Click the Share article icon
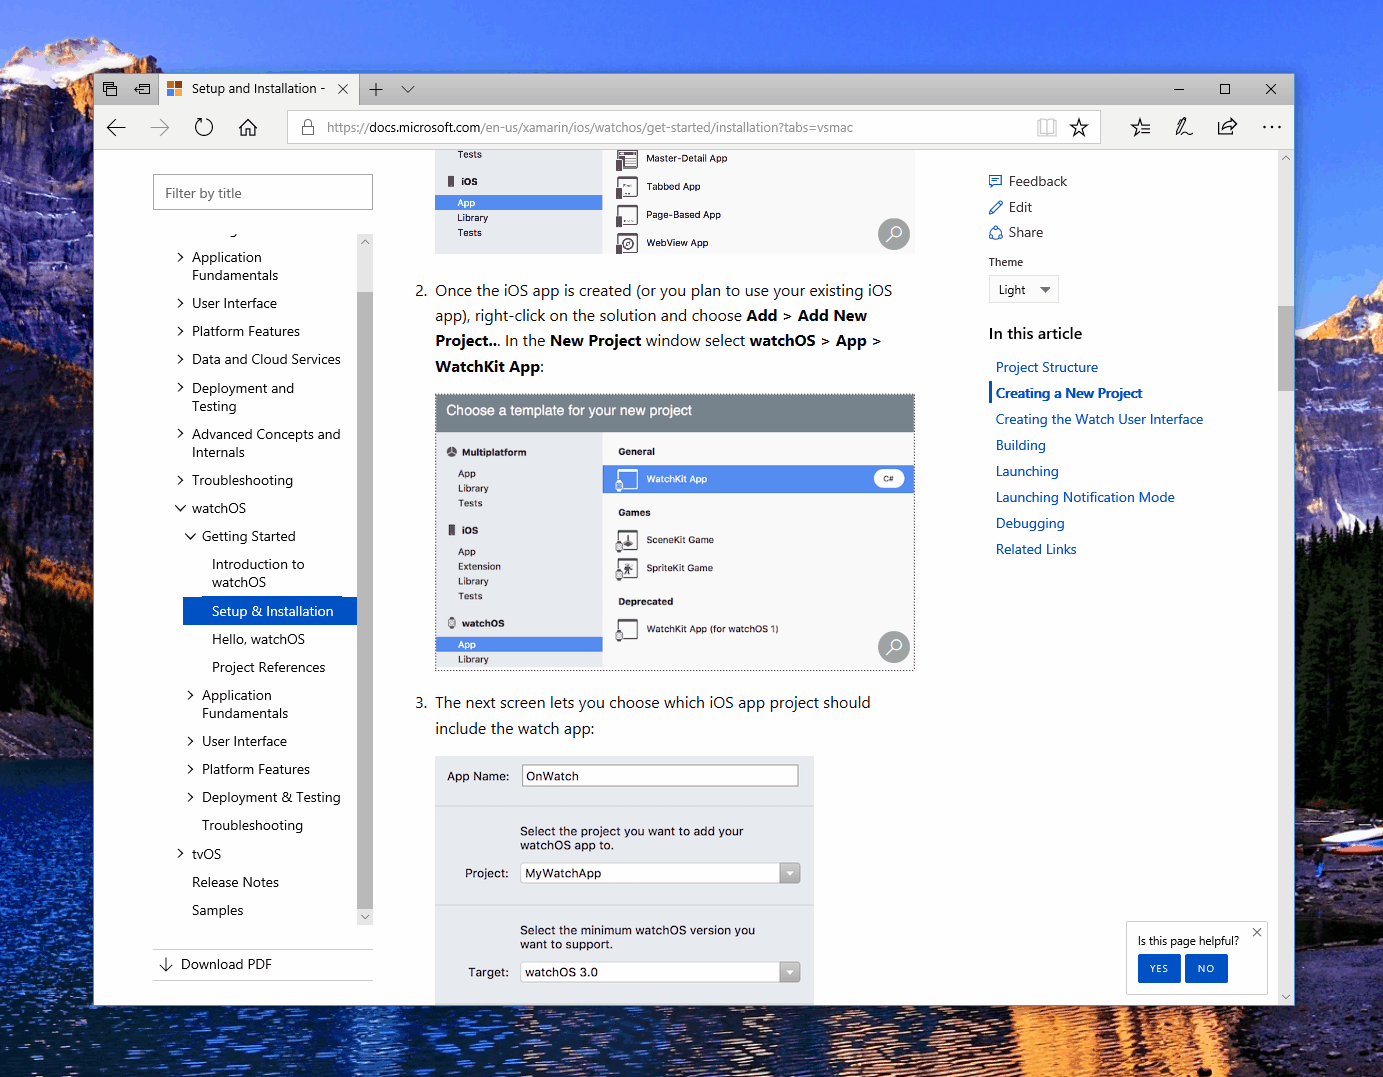 coord(995,232)
